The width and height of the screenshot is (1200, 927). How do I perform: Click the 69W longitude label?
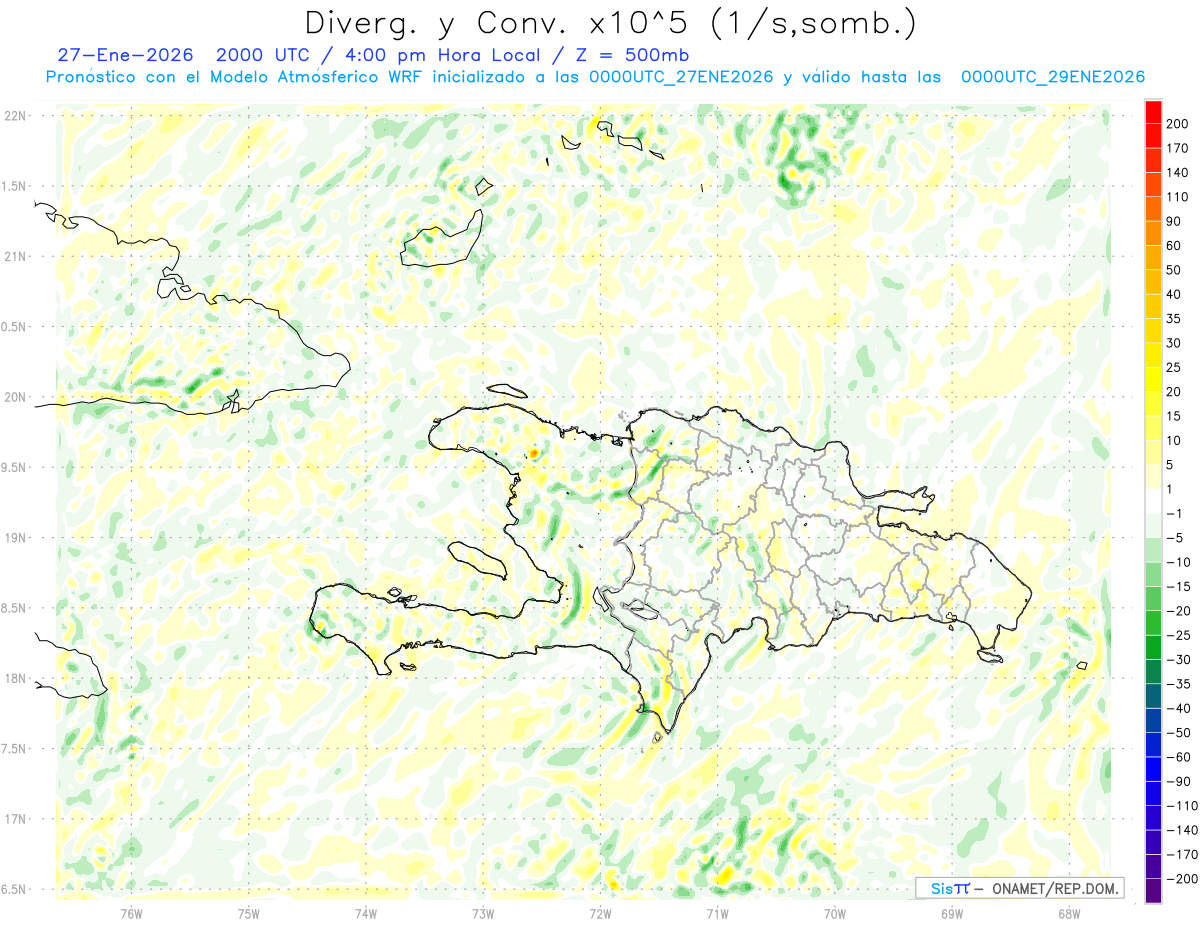[952, 913]
